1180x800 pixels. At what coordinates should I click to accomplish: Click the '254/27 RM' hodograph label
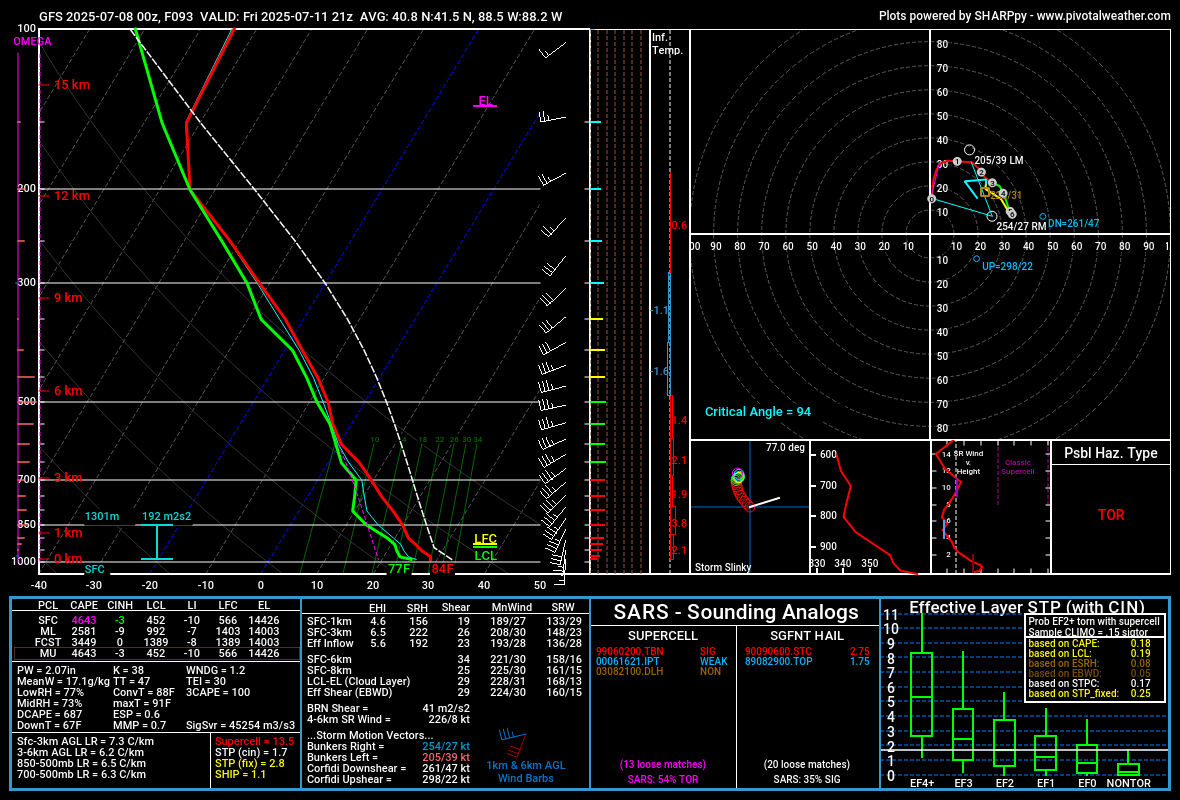tap(1021, 226)
